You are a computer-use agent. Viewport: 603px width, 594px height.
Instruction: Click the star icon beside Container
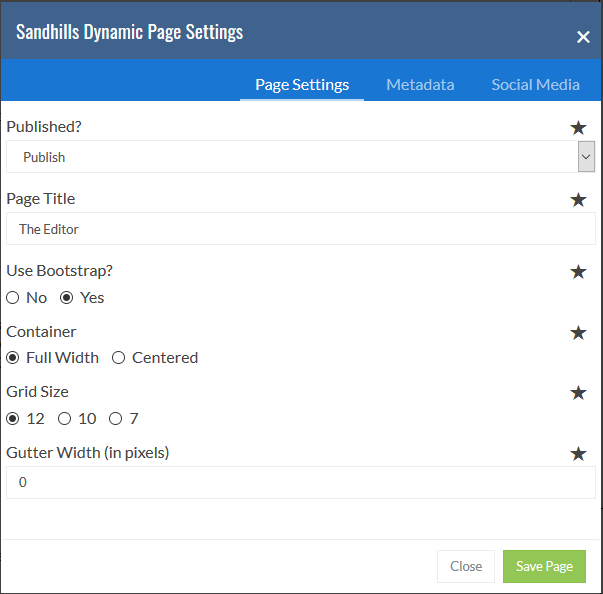(x=578, y=333)
